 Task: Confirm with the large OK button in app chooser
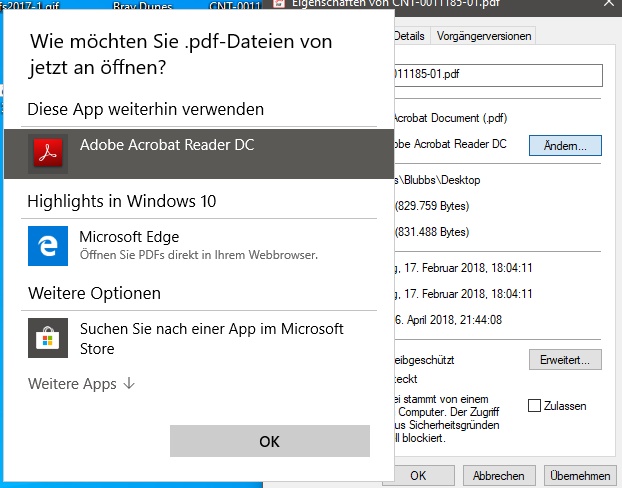270,441
